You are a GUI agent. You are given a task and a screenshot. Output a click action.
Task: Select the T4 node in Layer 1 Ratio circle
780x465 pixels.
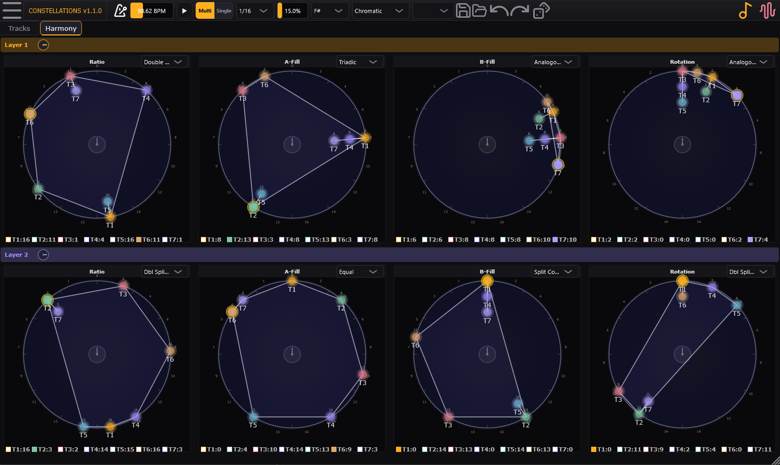[x=146, y=90]
